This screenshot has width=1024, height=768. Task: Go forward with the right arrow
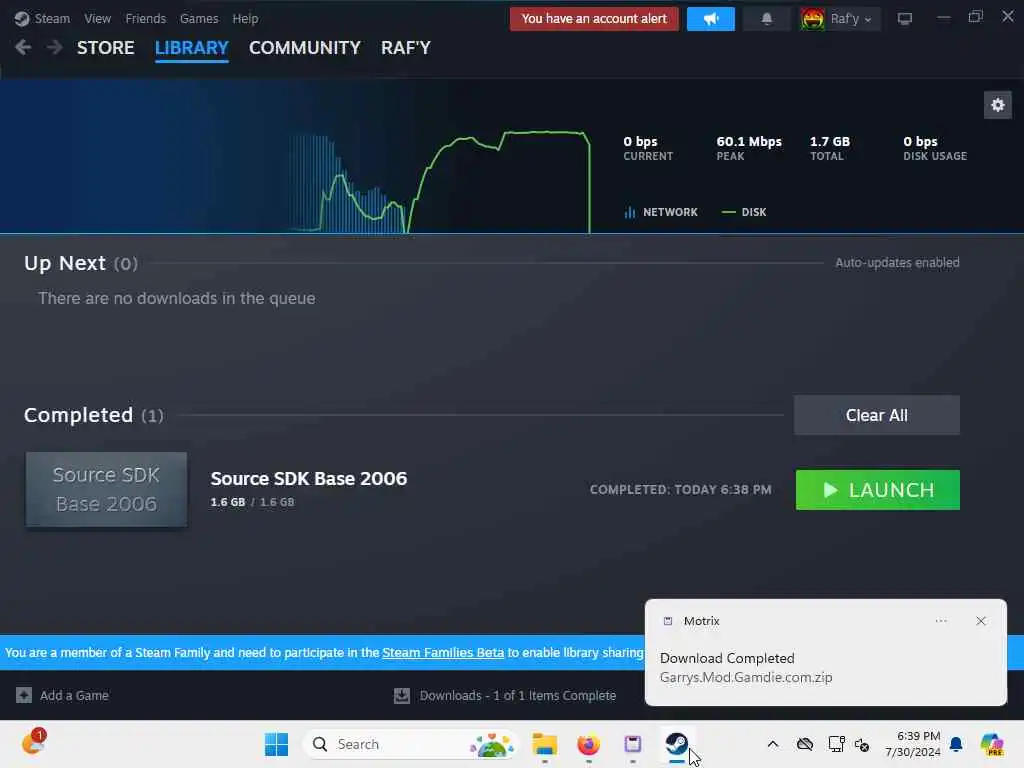click(x=55, y=47)
